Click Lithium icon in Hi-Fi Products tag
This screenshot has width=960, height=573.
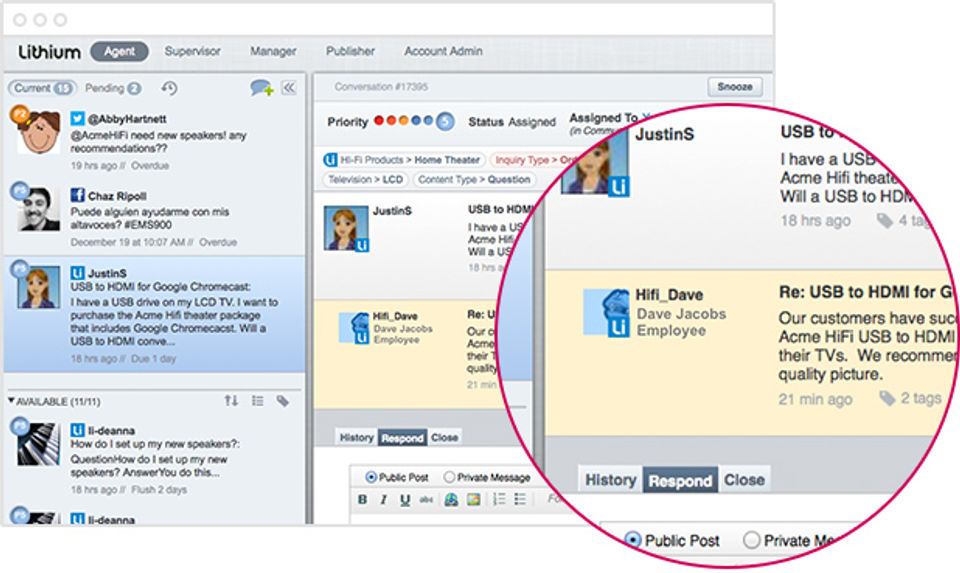coord(331,160)
